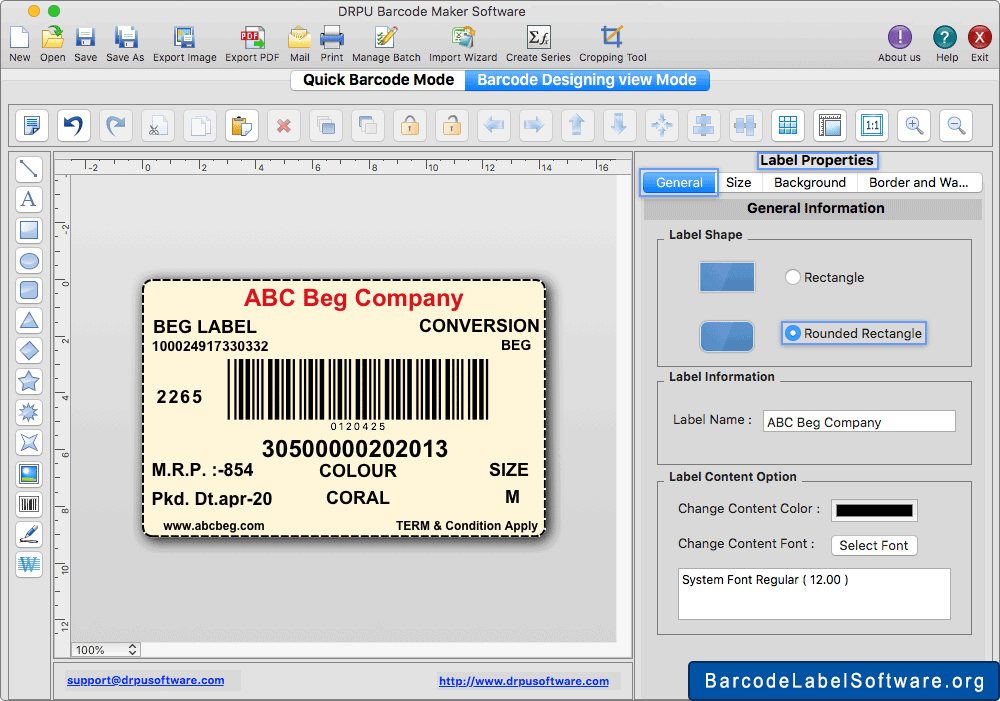Open the http://www.drpusoftware.com link
1000x701 pixels.
click(x=524, y=681)
